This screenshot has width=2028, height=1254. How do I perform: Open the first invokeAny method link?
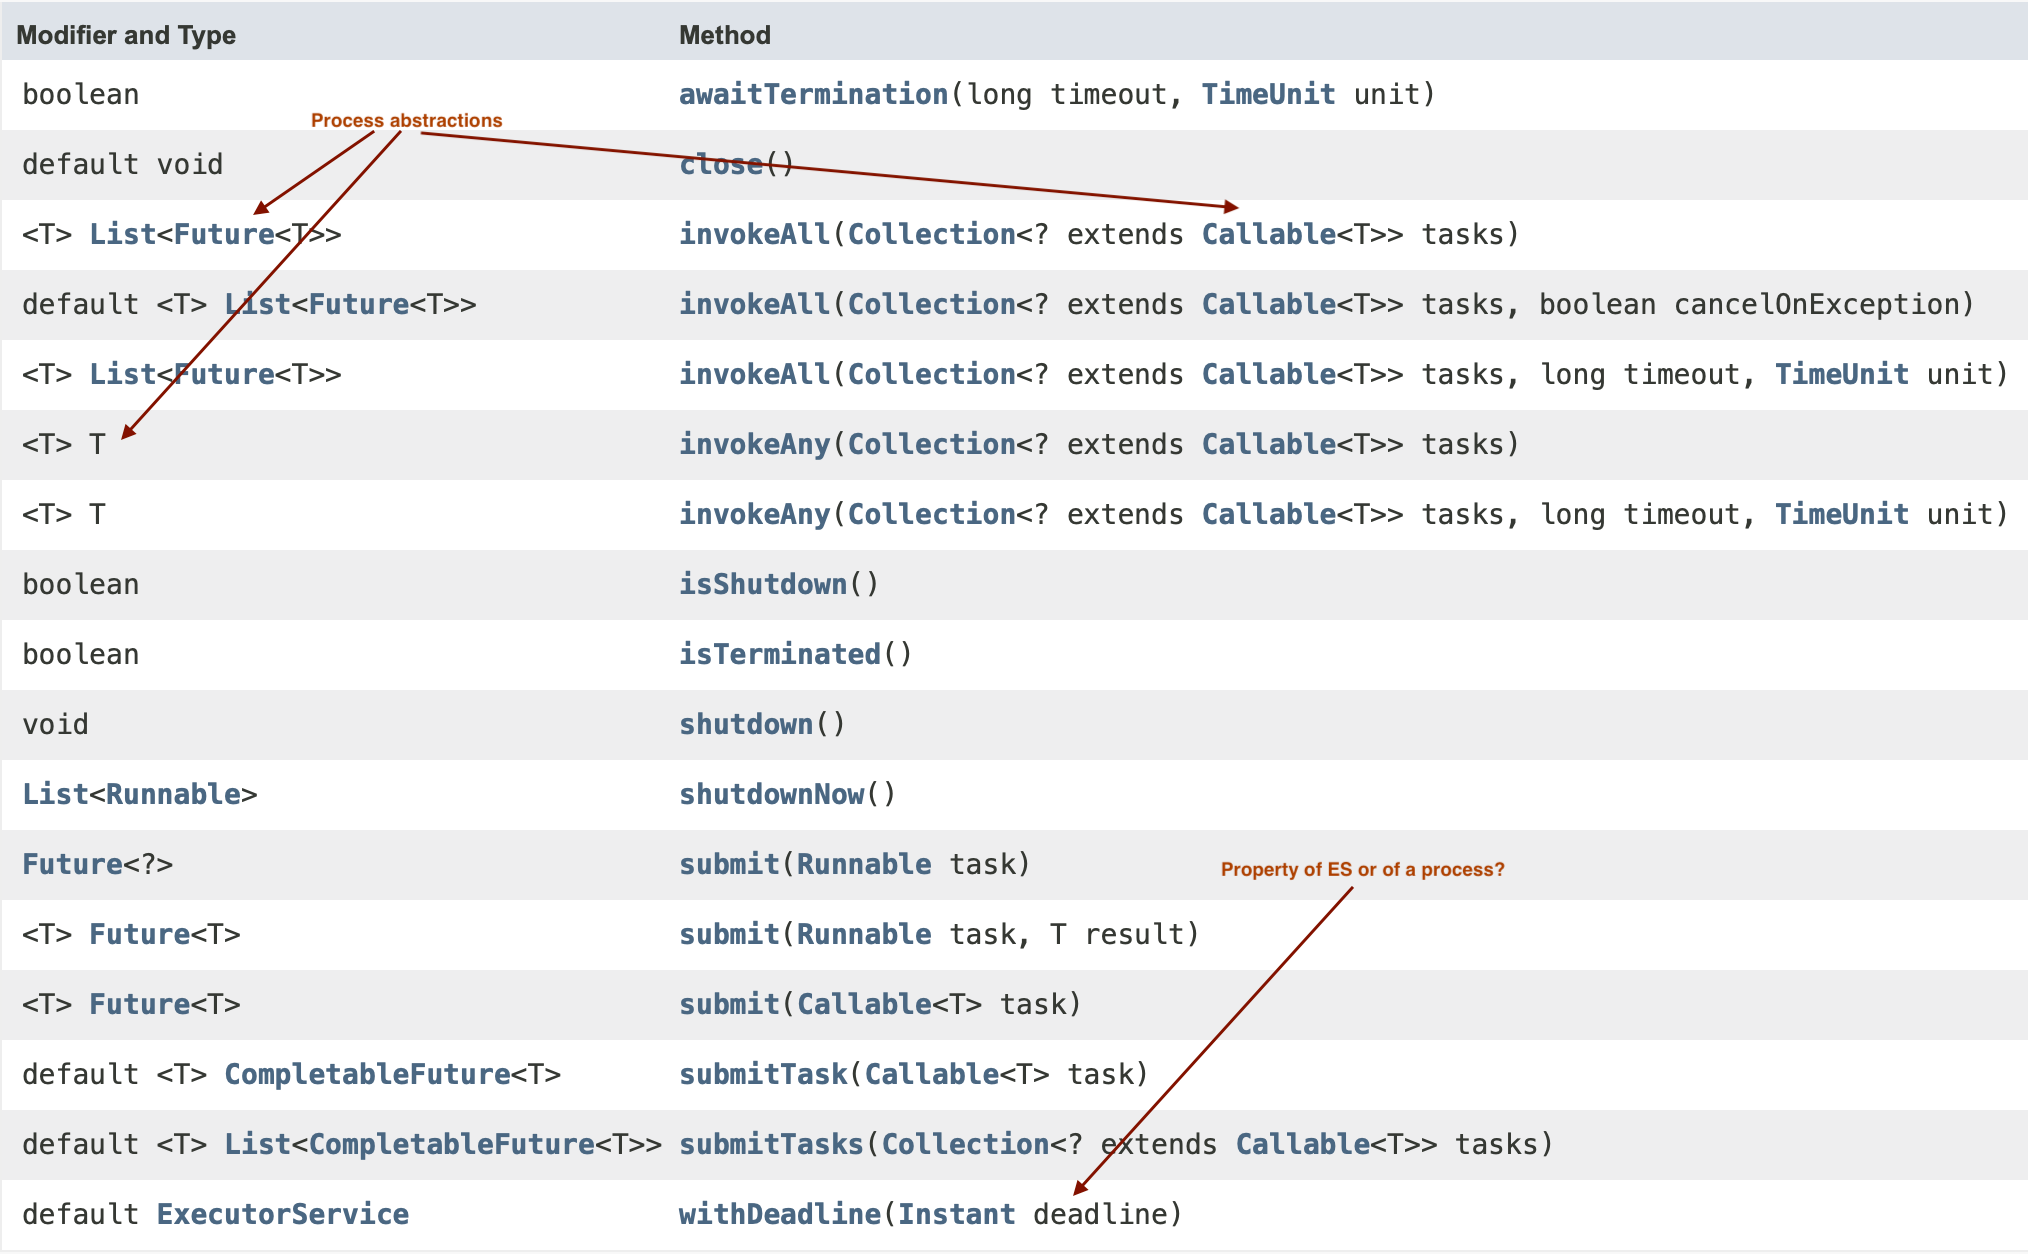pyautogui.click(x=754, y=444)
